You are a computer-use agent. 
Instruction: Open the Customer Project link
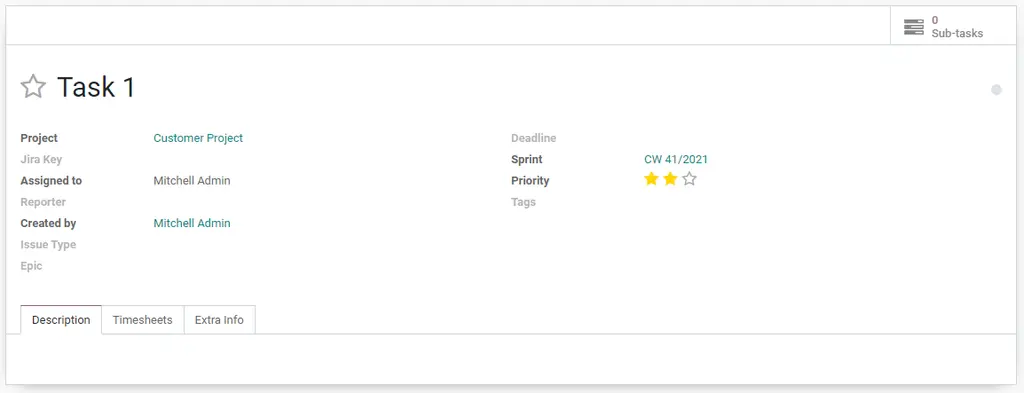click(x=198, y=138)
